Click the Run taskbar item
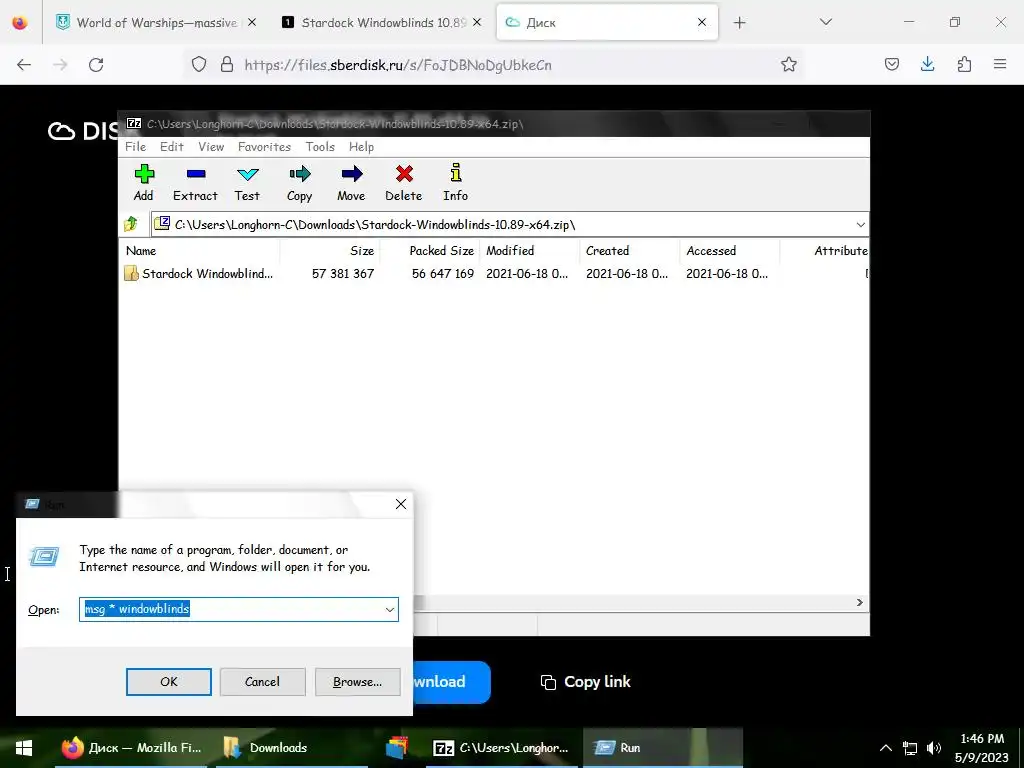The height and width of the screenshot is (768, 1024). [x=662, y=748]
